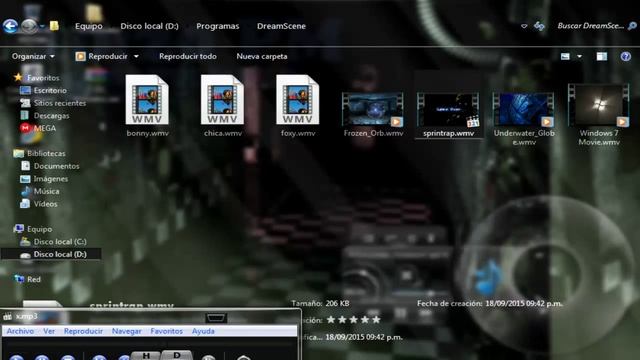The image size is (640, 360).
Task: Open the Documentos library
Action: pyautogui.click(x=56, y=166)
